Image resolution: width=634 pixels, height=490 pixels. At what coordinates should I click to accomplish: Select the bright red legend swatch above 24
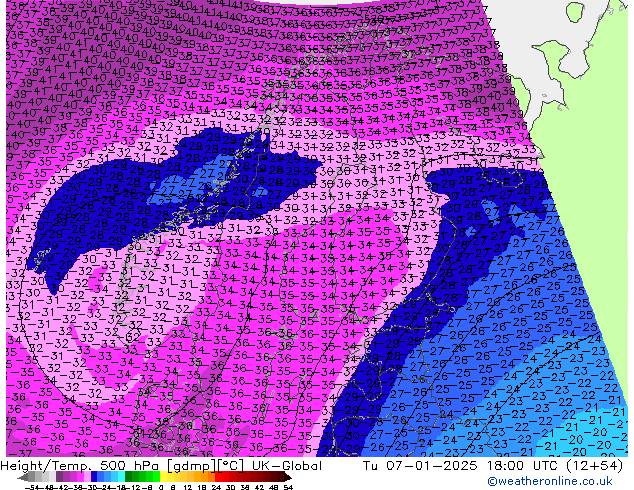[219, 477]
